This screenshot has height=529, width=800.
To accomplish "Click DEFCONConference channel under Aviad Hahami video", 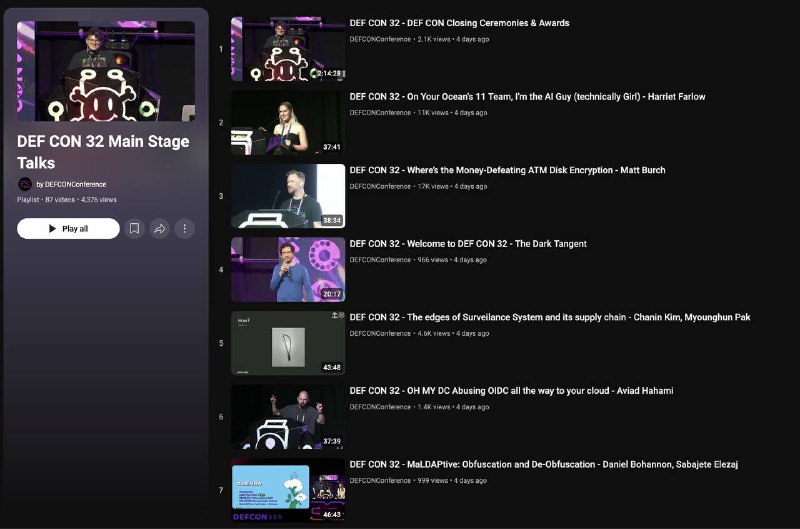I will pyautogui.click(x=380, y=407).
